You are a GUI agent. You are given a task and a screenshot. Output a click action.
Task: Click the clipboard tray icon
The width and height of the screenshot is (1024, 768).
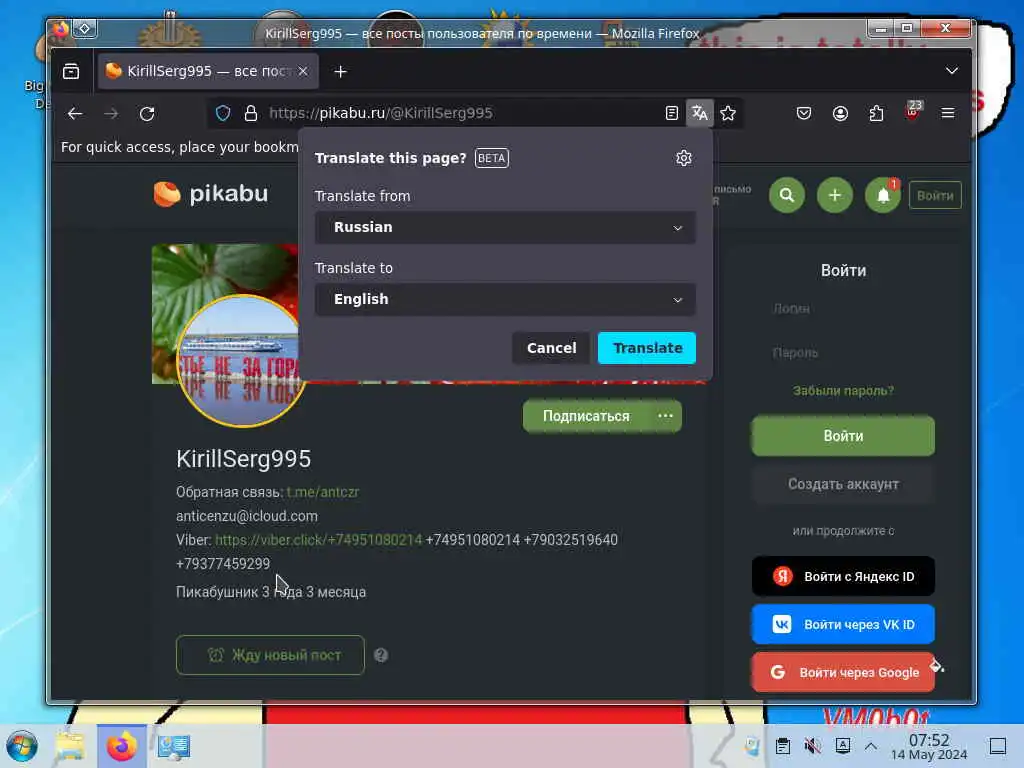[x=782, y=746]
